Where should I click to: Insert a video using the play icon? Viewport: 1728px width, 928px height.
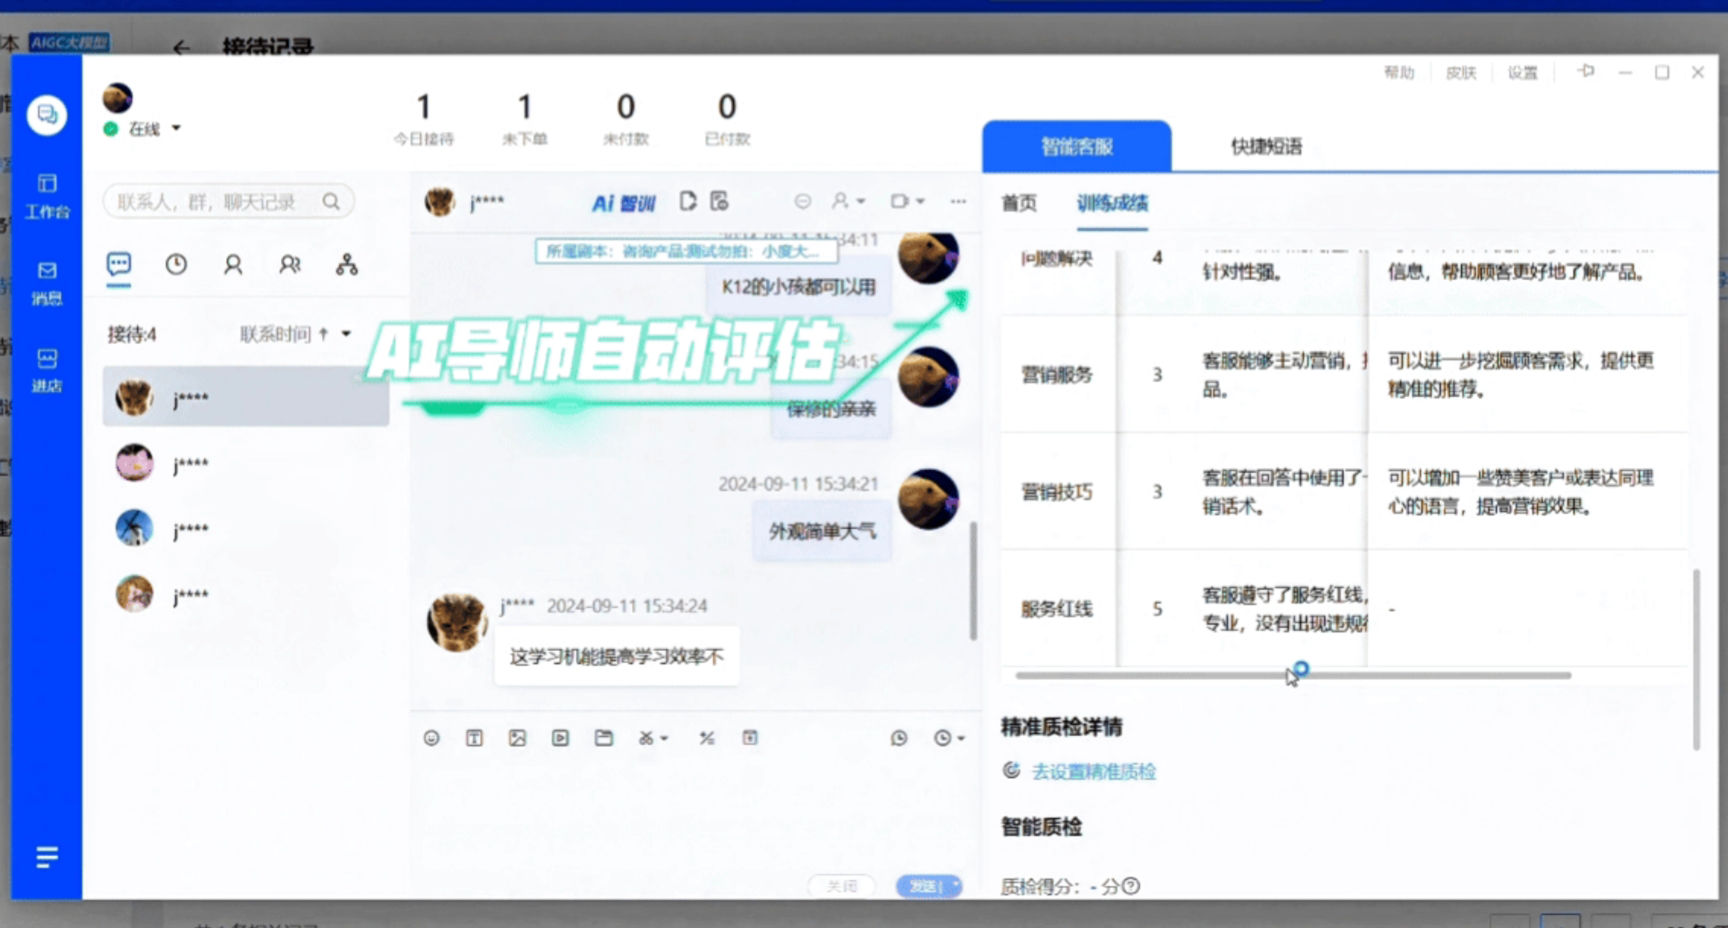coord(560,738)
